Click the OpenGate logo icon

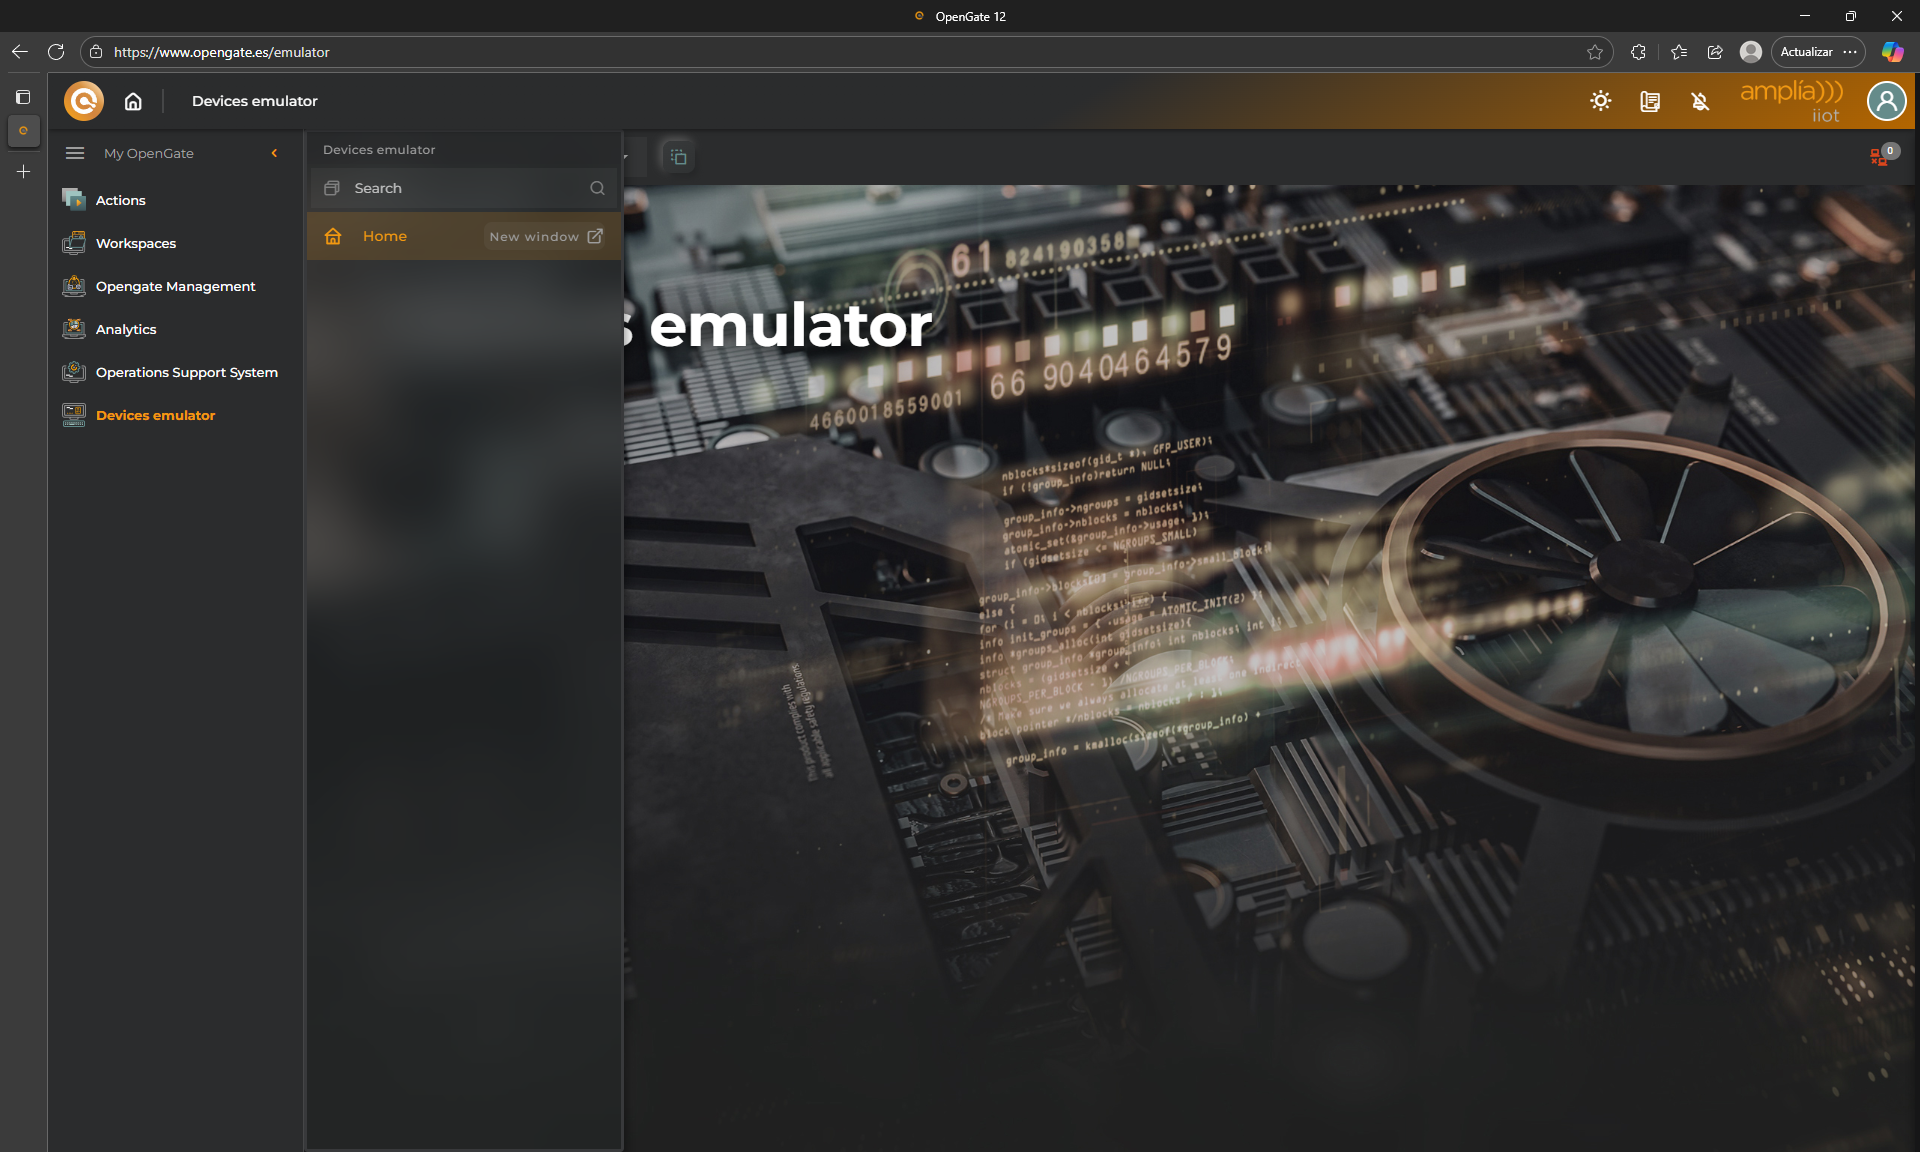pyautogui.click(x=84, y=101)
